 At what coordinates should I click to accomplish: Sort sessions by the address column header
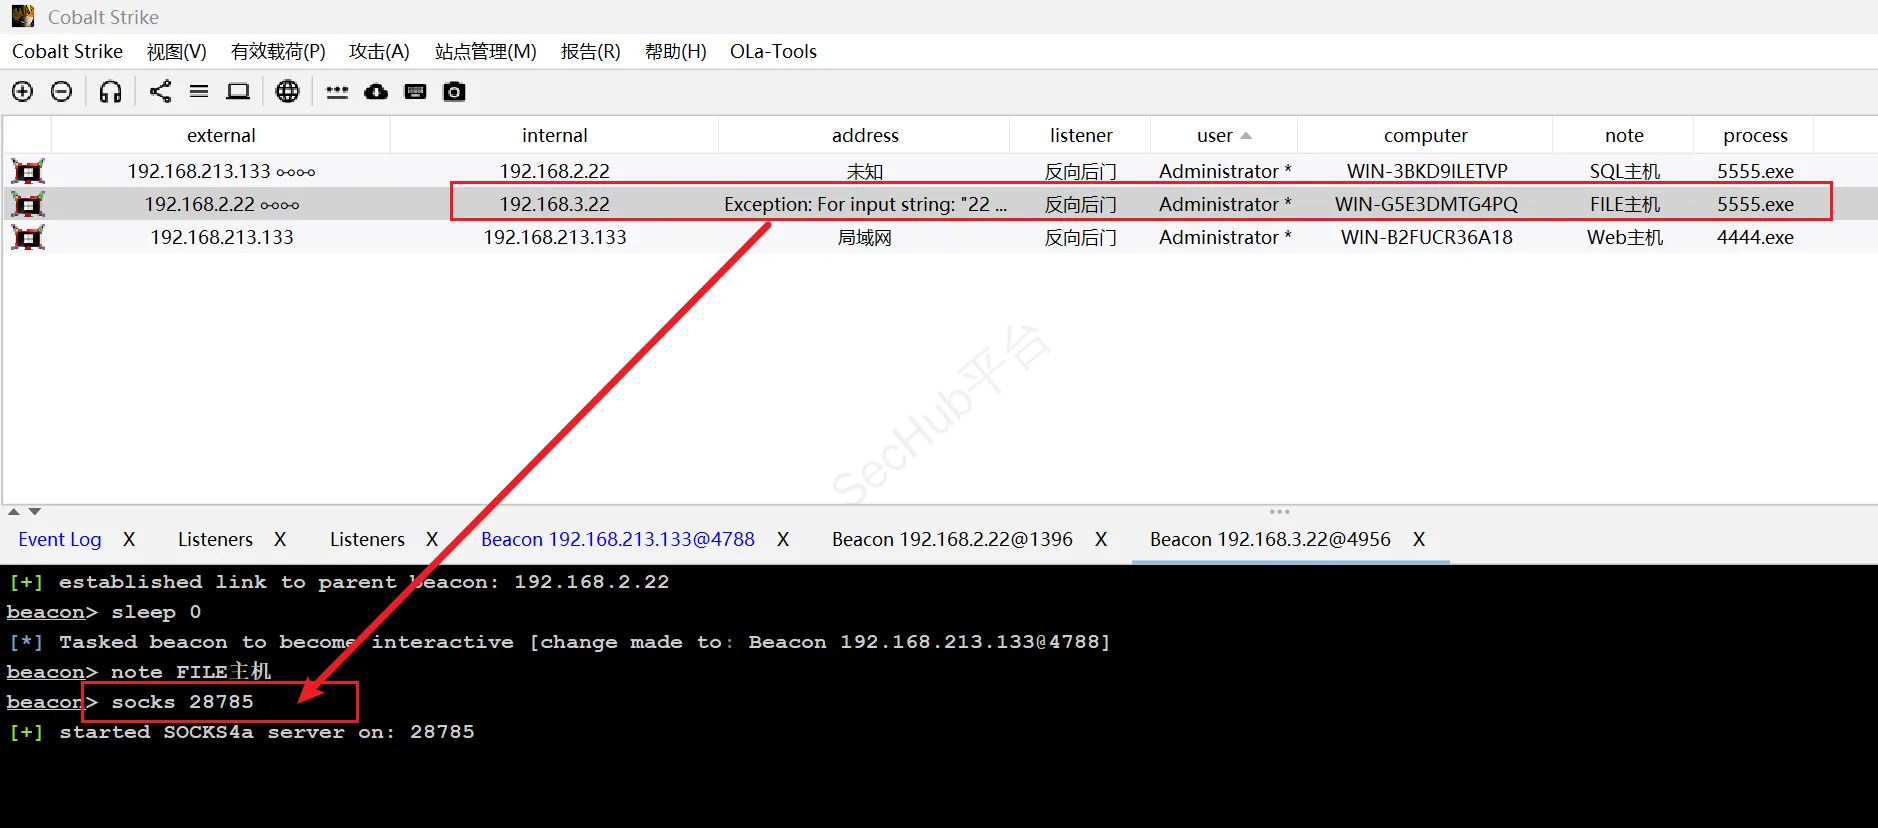(865, 135)
